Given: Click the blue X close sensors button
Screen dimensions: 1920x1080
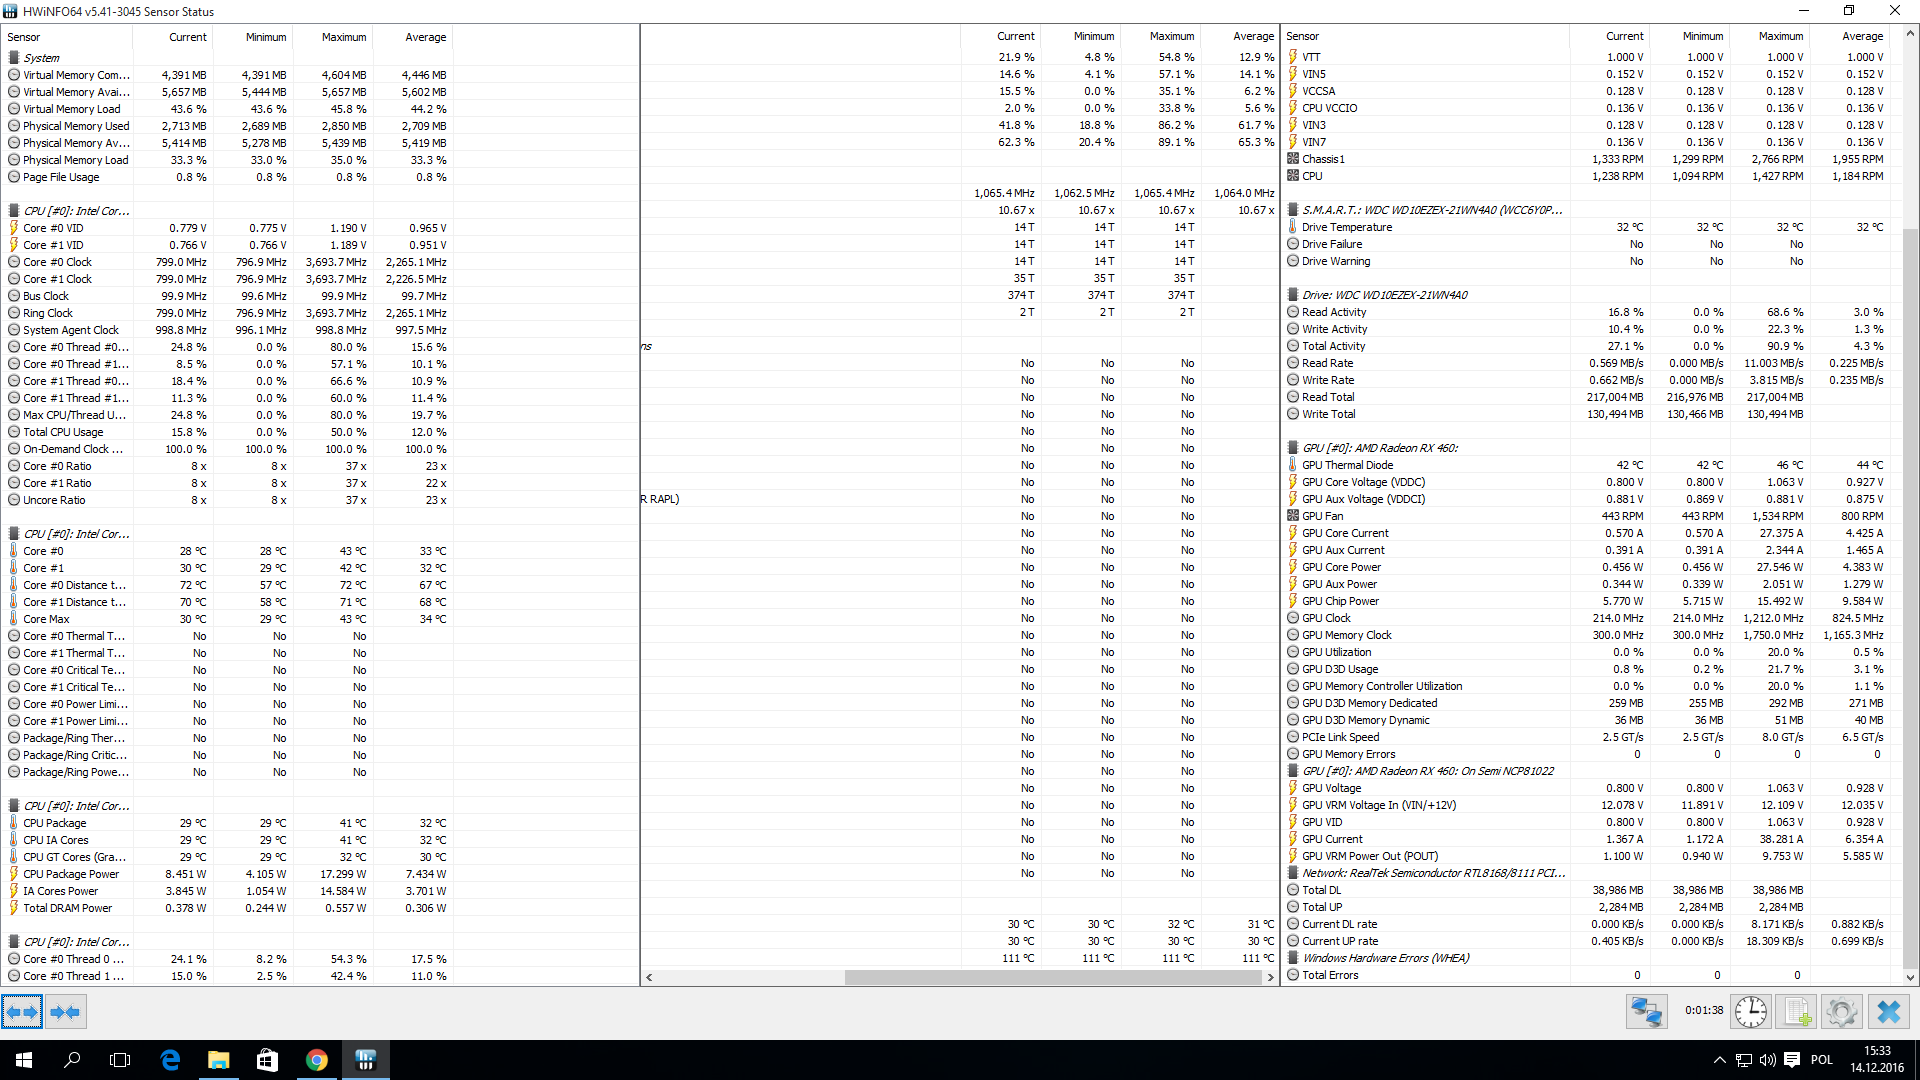Looking at the screenshot, I should [x=1888, y=1012].
